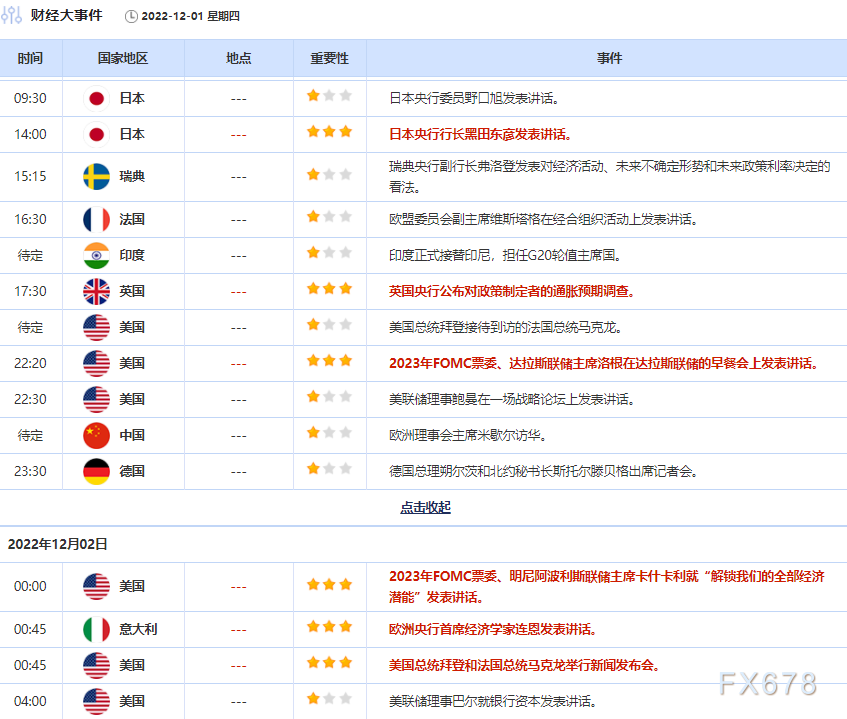Select the China flag icon
847x719 pixels.
coord(96,435)
